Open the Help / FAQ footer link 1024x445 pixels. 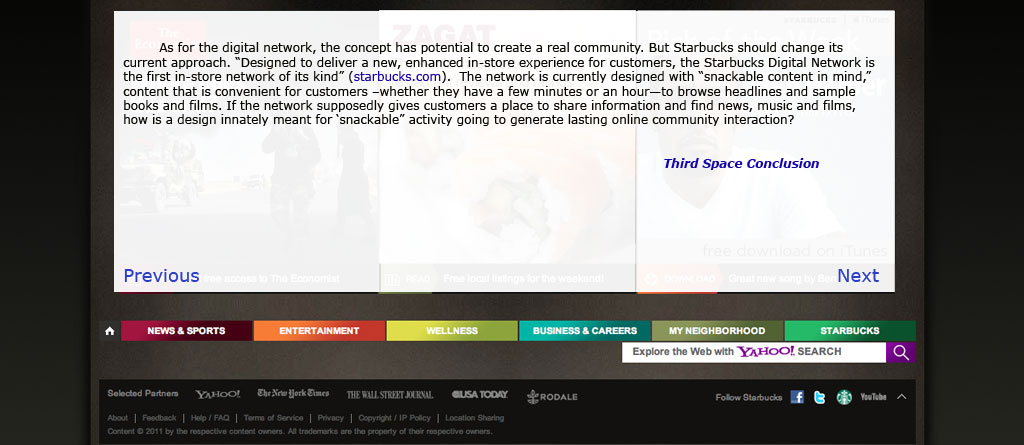pyautogui.click(x=210, y=418)
